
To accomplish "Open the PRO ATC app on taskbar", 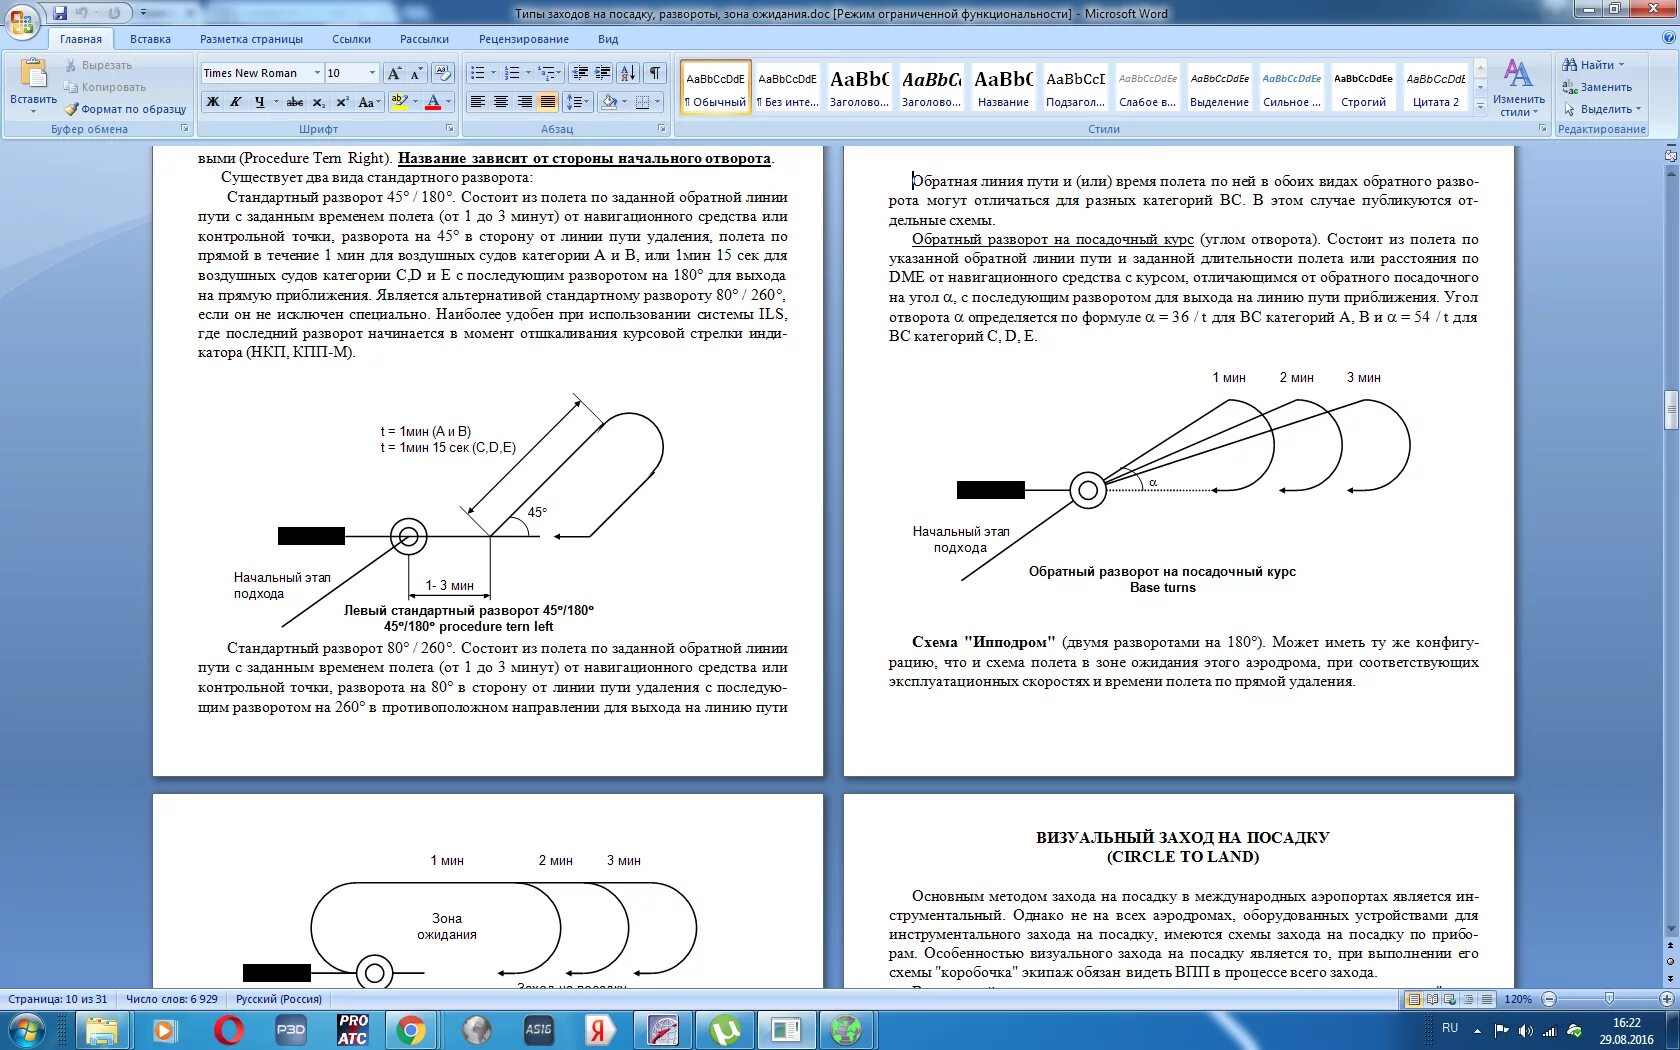I will pos(352,1030).
